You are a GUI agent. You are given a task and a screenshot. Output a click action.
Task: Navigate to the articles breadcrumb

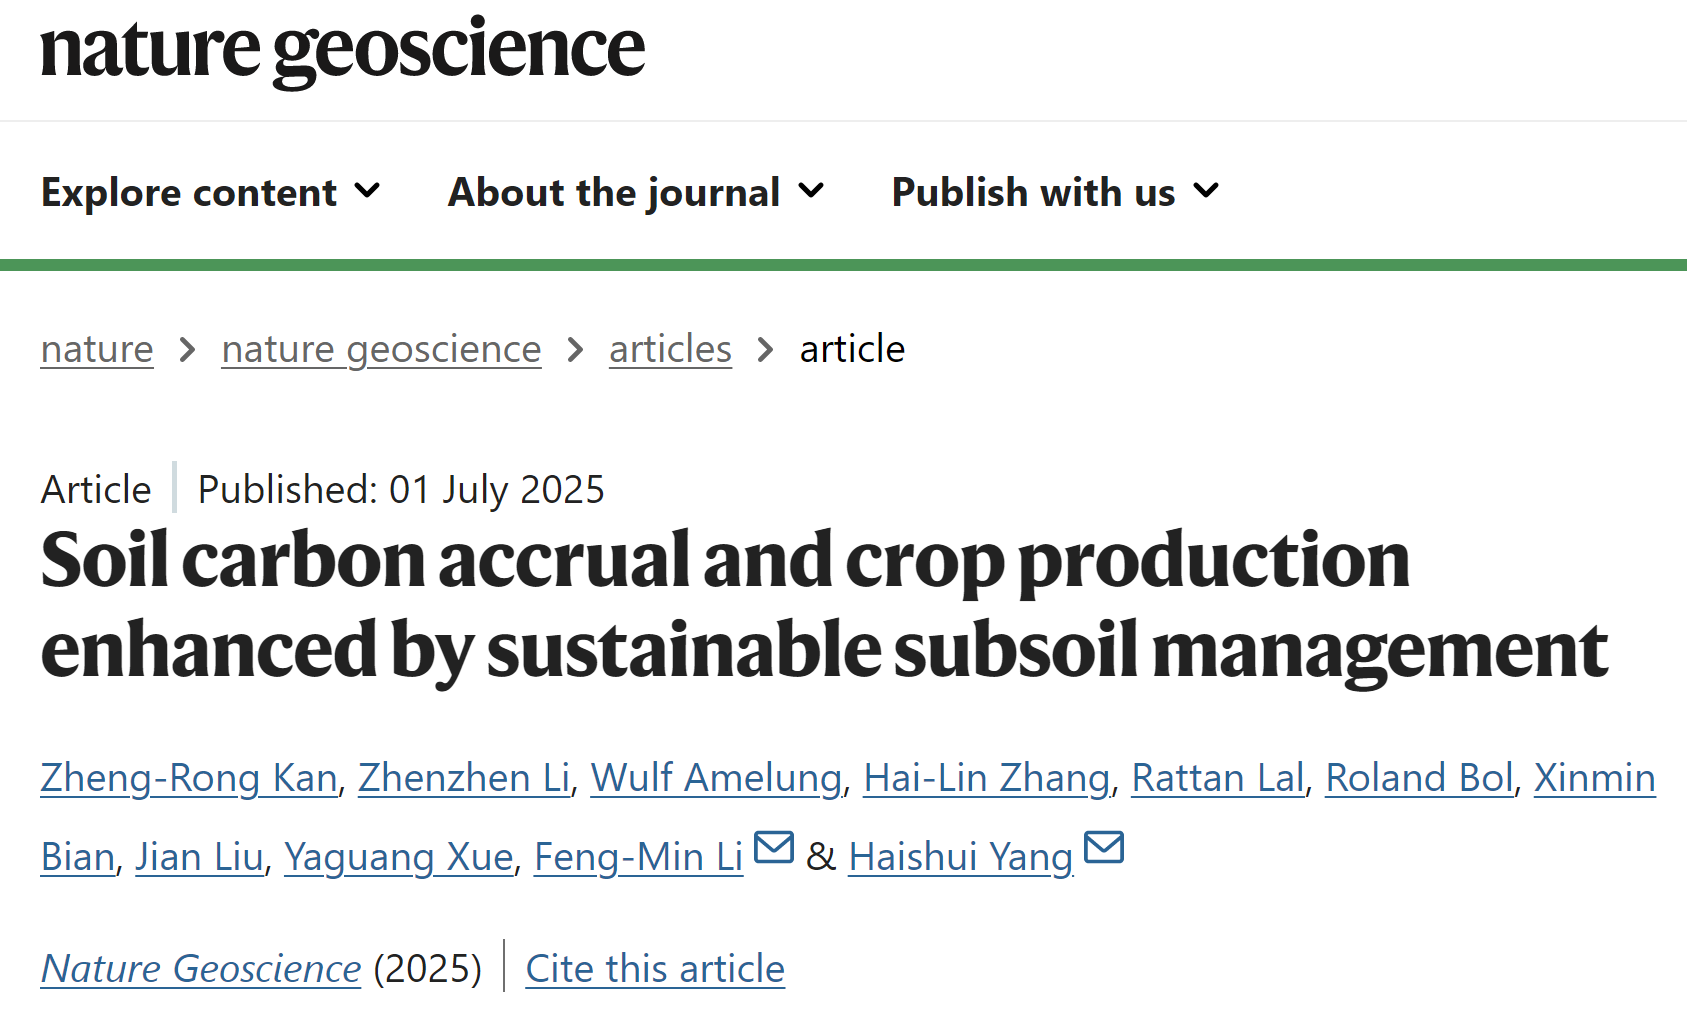(x=670, y=349)
